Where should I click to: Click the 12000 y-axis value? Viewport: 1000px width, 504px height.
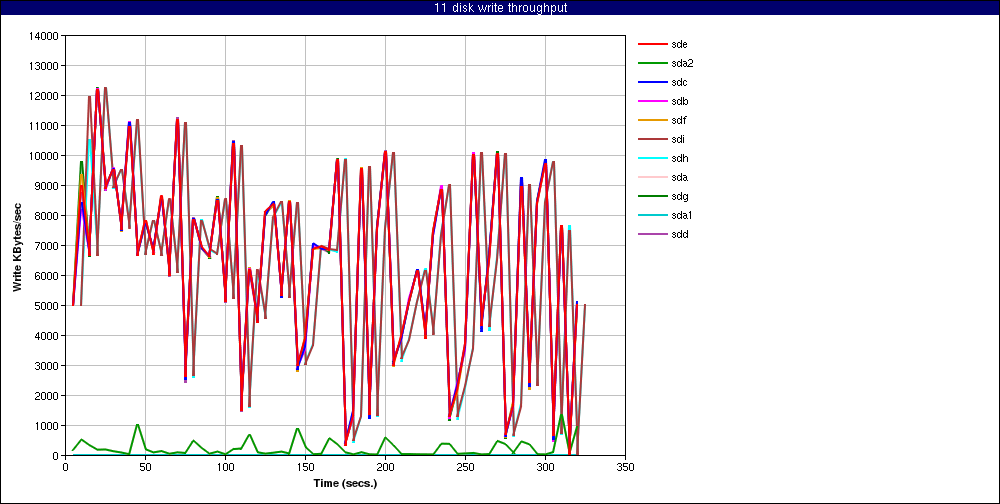pyautogui.click(x=45, y=96)
